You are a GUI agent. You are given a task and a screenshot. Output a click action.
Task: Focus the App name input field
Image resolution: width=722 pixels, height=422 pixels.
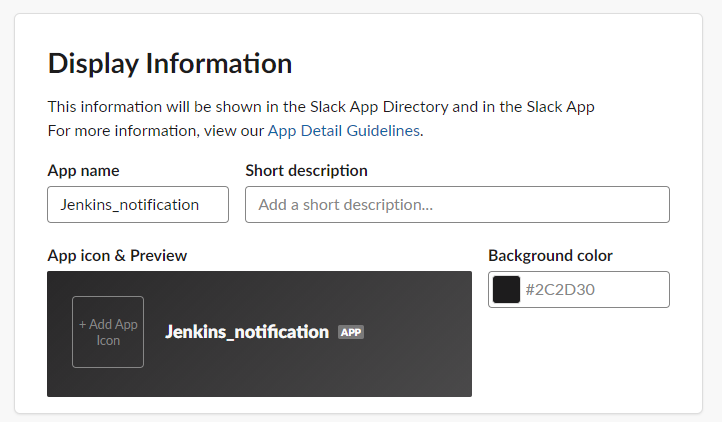138,205
